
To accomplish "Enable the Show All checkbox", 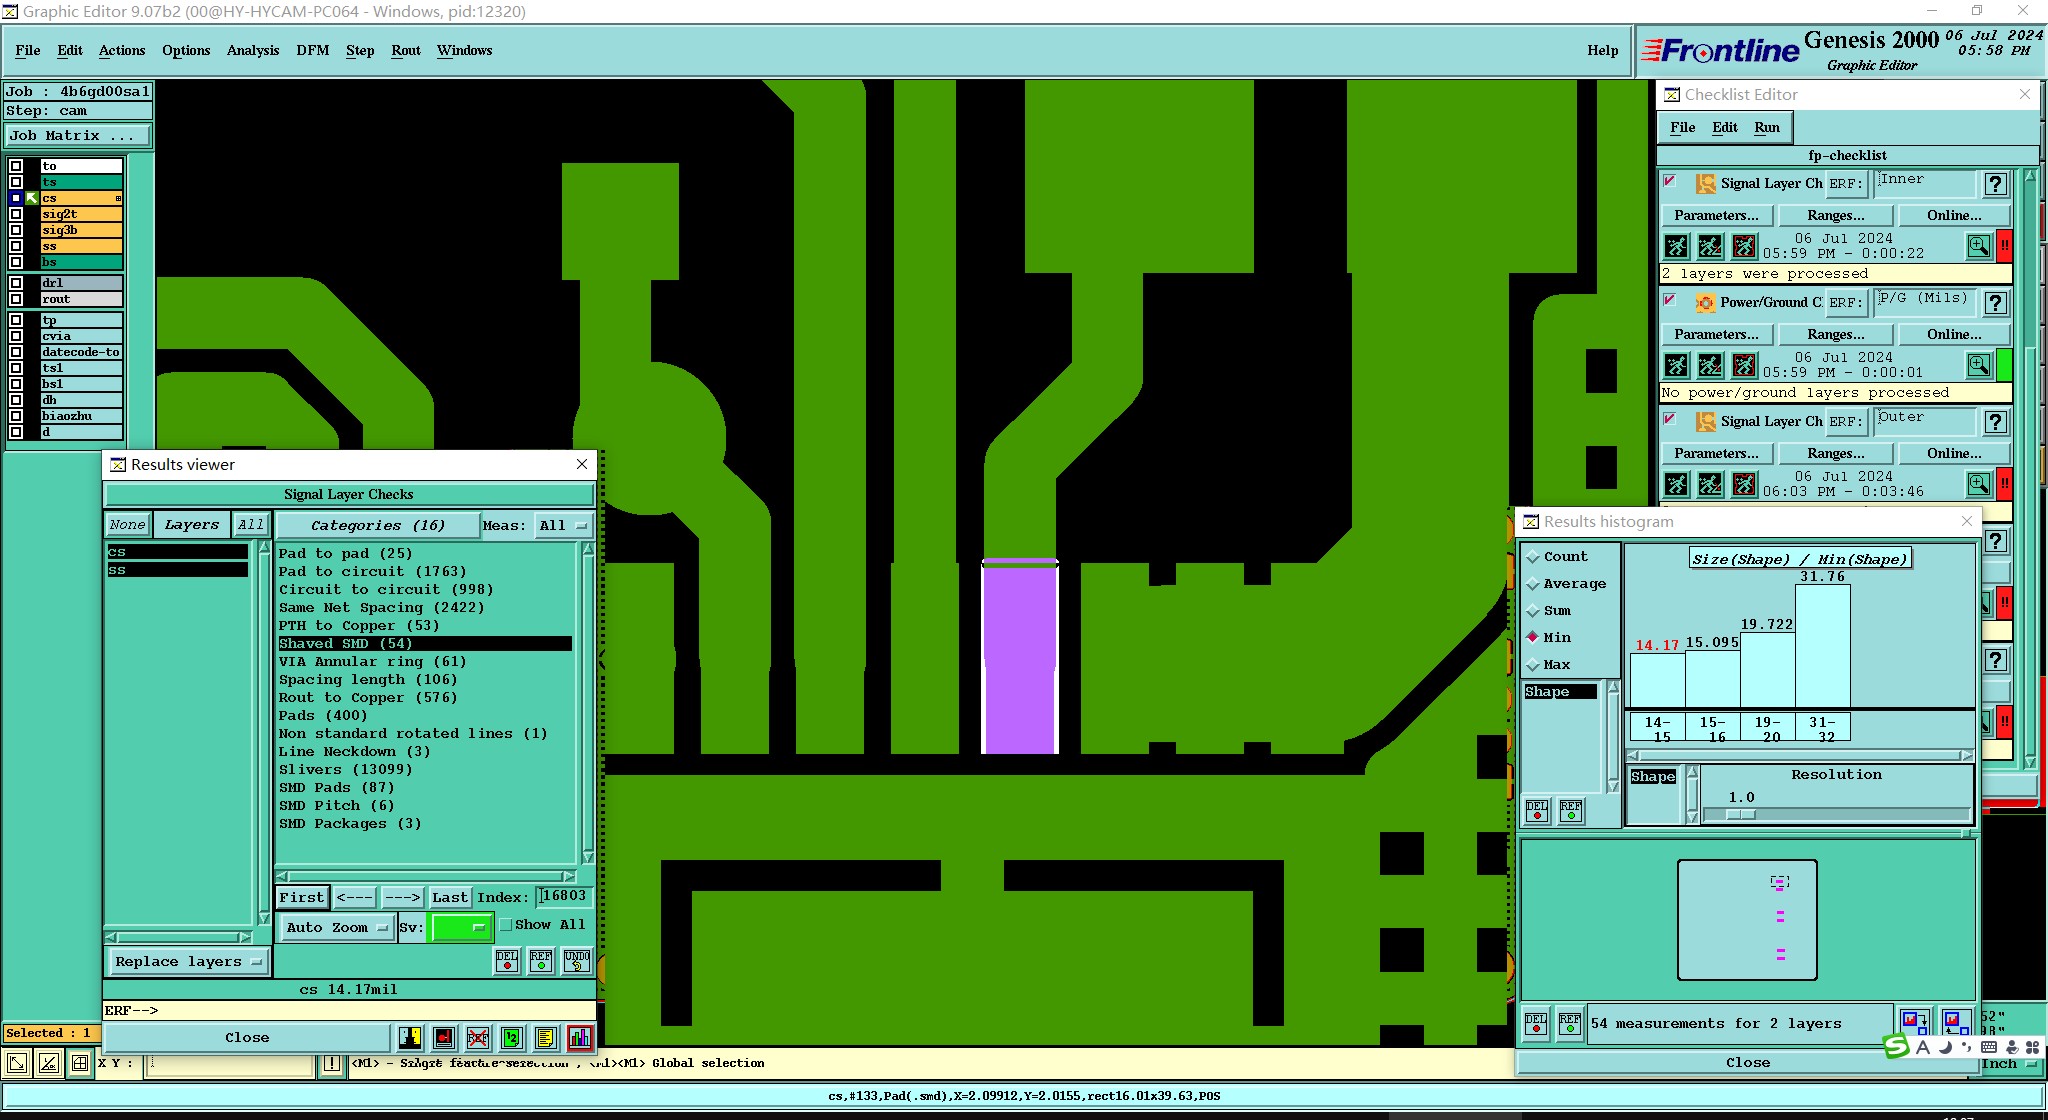I will coord(506,925).
